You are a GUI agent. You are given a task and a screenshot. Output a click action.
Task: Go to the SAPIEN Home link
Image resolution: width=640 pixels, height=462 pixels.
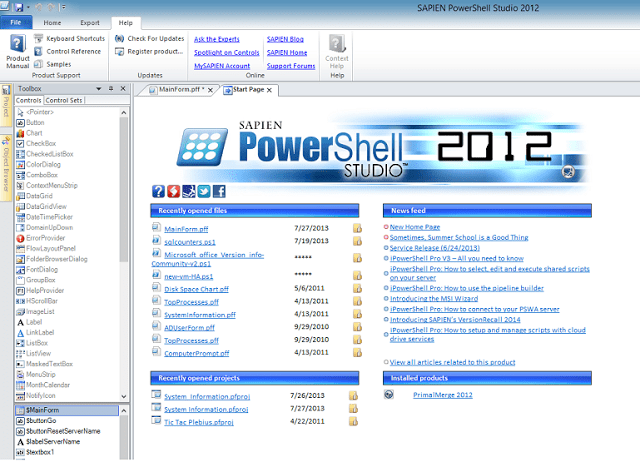coord(287,53)
